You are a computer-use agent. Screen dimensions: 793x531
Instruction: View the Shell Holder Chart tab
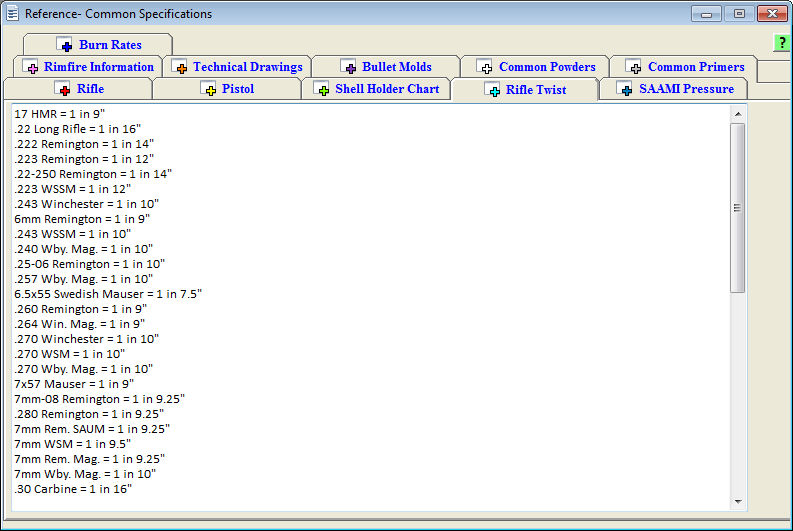pyautogui.click(x=376, y=88)
